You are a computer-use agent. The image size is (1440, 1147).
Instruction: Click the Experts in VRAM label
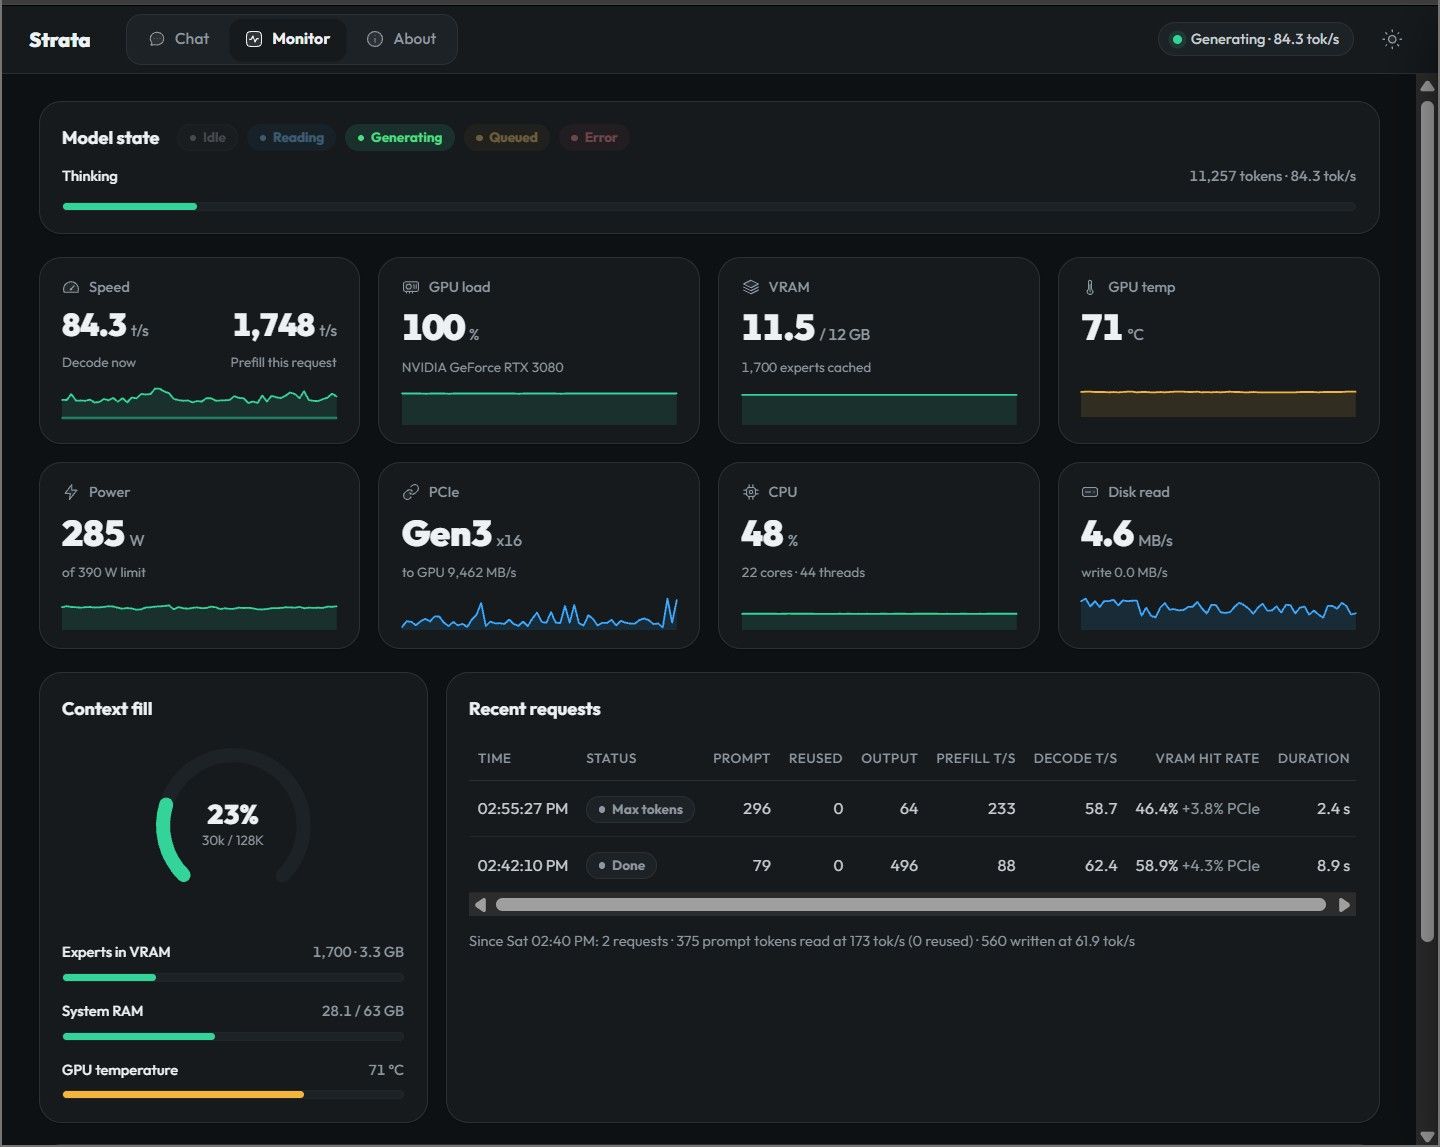116,952
